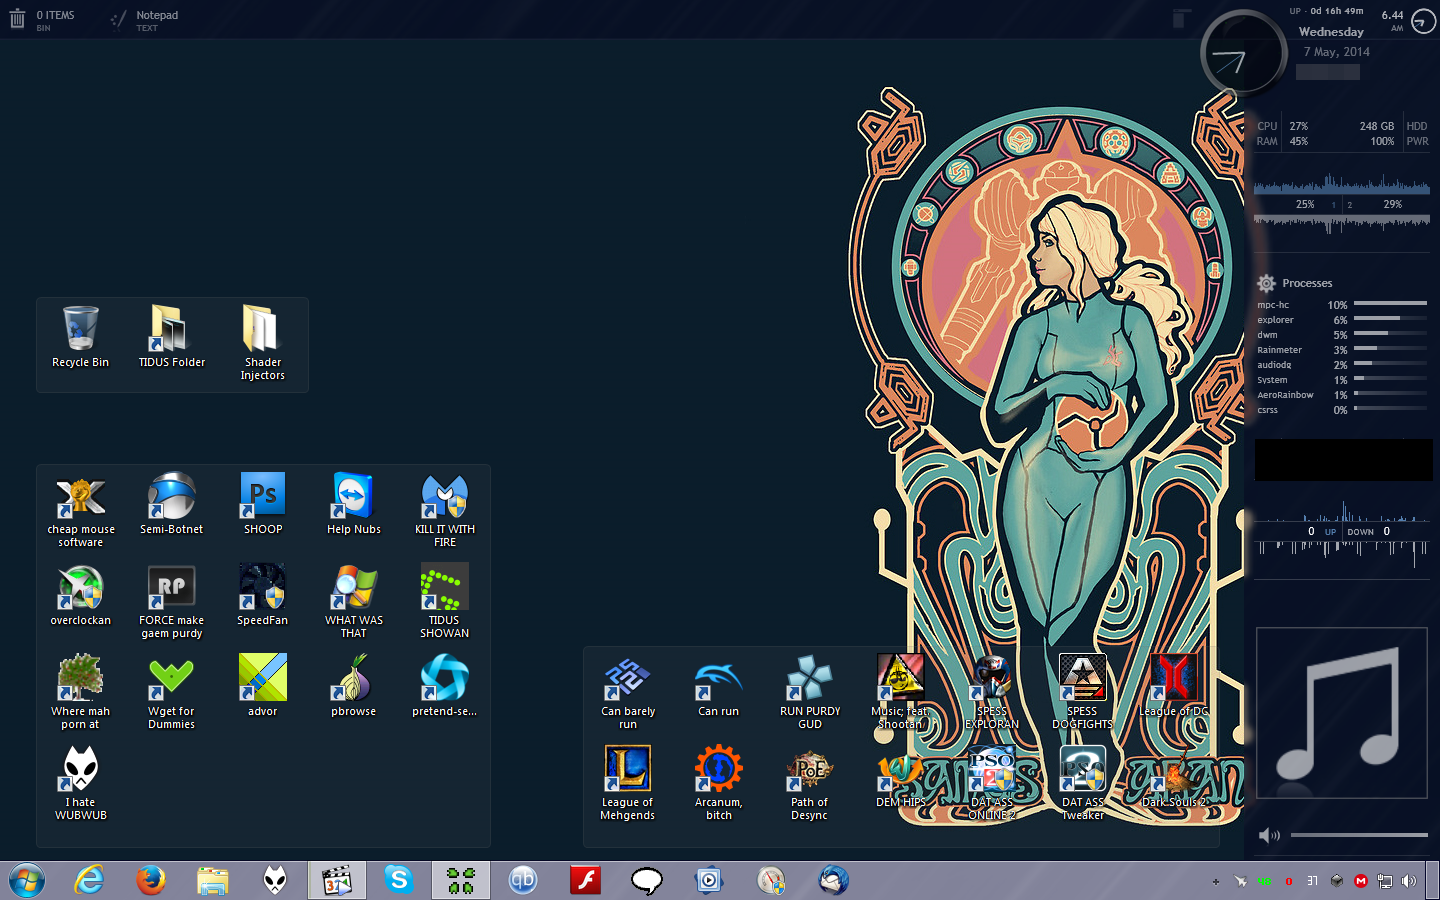Switch to the green squares app on taskbar
Viewport: 1440px width, 900px height.
coord(461,880)
